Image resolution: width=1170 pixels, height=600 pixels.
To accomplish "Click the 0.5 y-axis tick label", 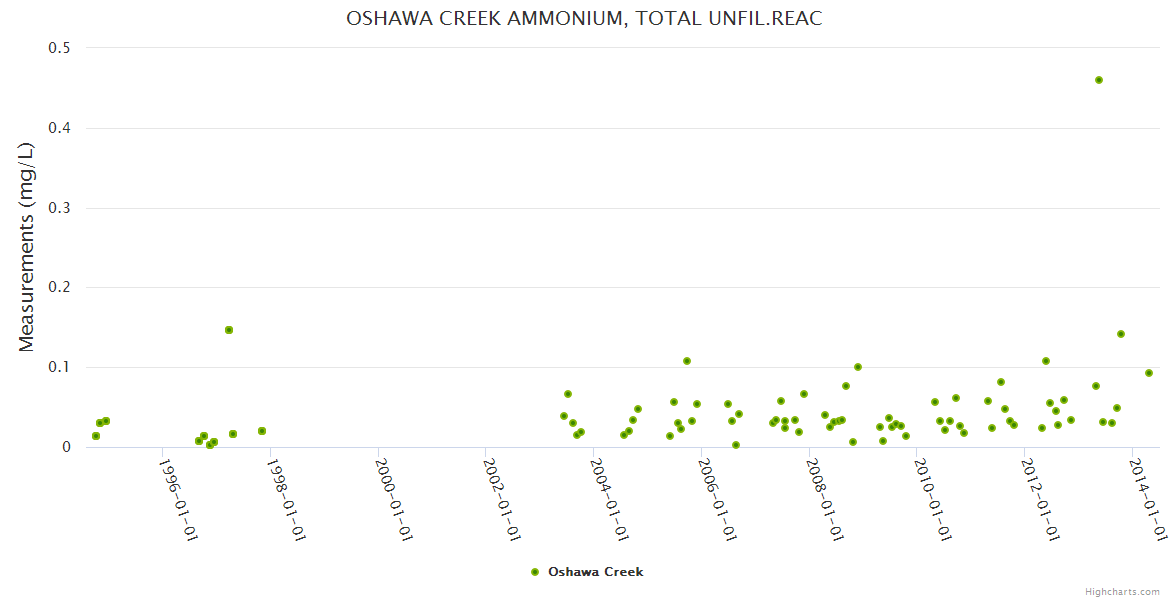I will pyautogui.click(x=60, y=48).
